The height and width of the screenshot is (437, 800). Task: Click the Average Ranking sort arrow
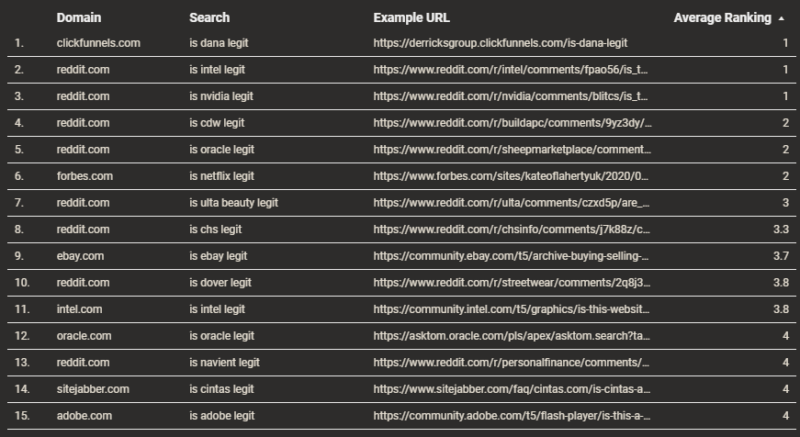(x=781, y=19)
